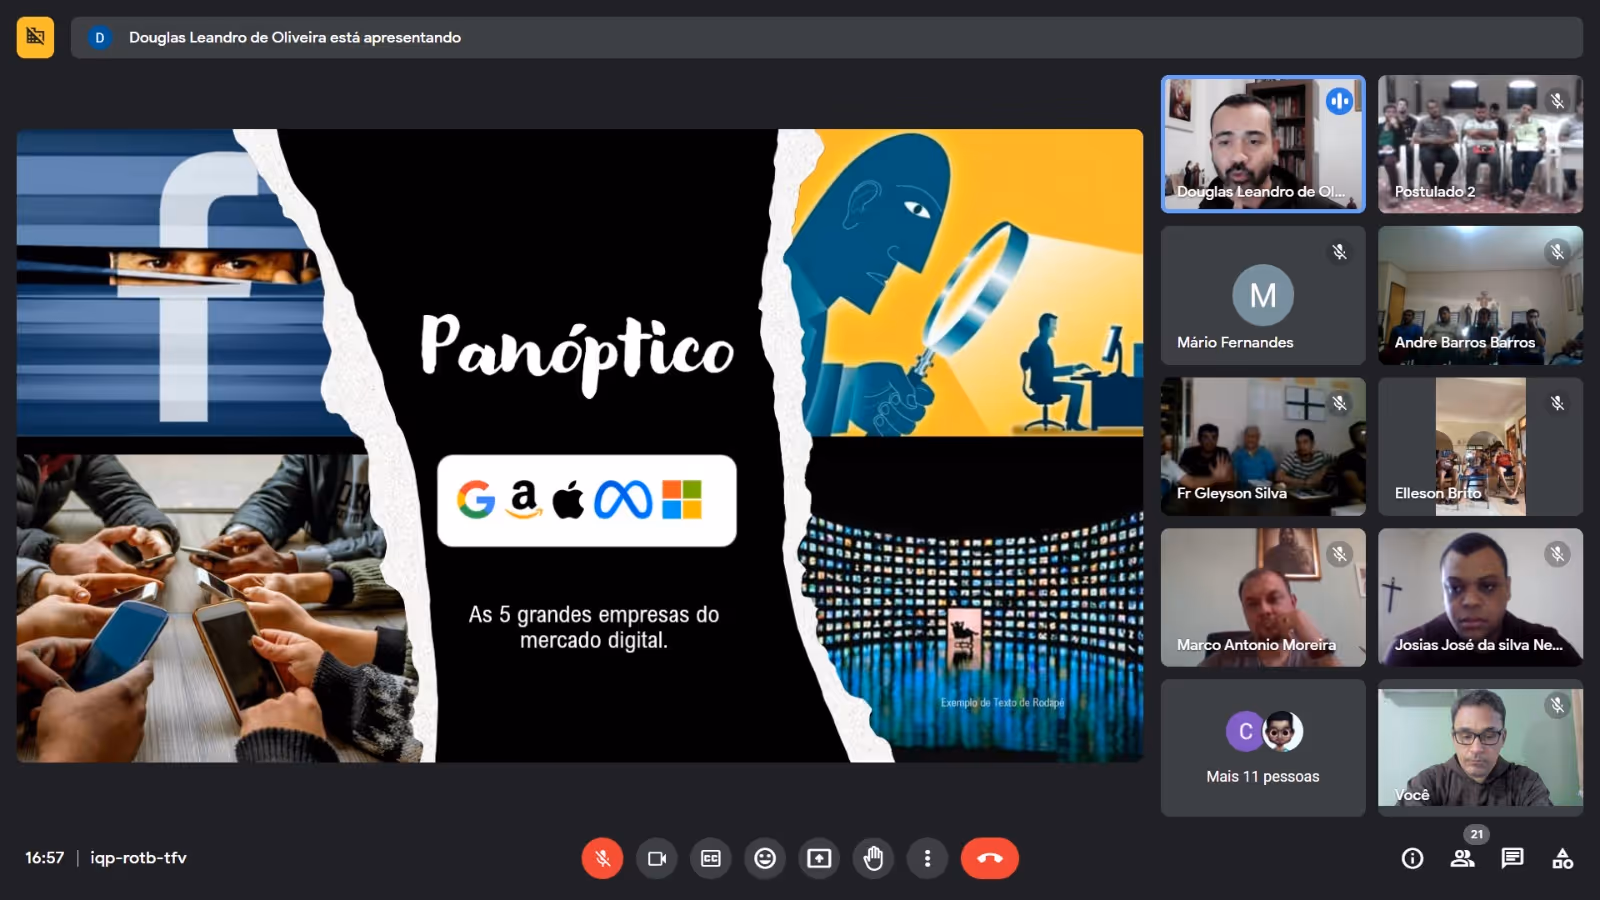The height and width of the screenshot is (900, 1600).
Task: Hang up the call with red button
Action: (990, 858)
